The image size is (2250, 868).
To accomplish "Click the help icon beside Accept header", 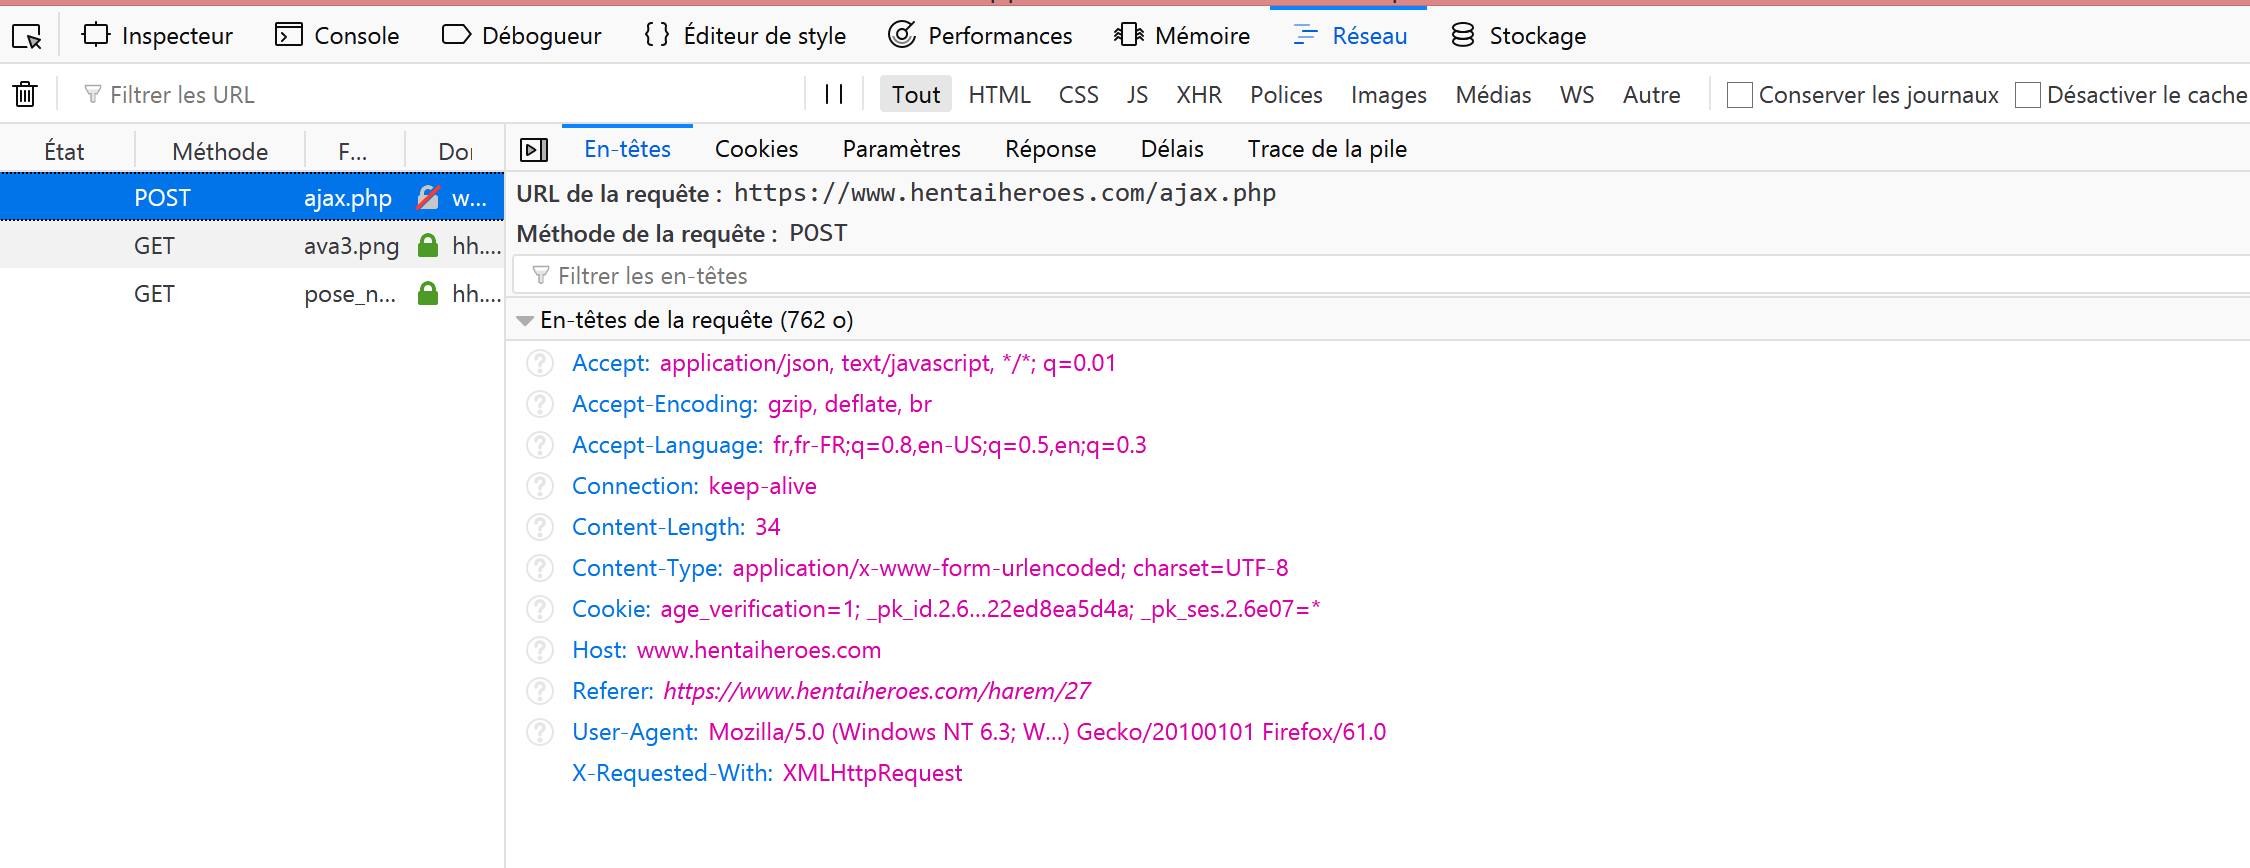I will pyautogui.click(x=540, y=363).
